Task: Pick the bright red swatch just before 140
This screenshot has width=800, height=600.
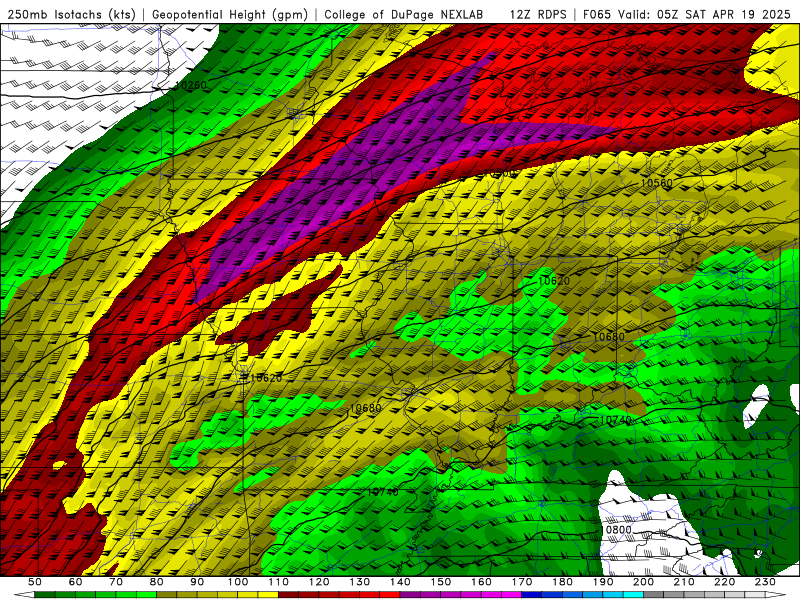Action: (x=390, y=595)
